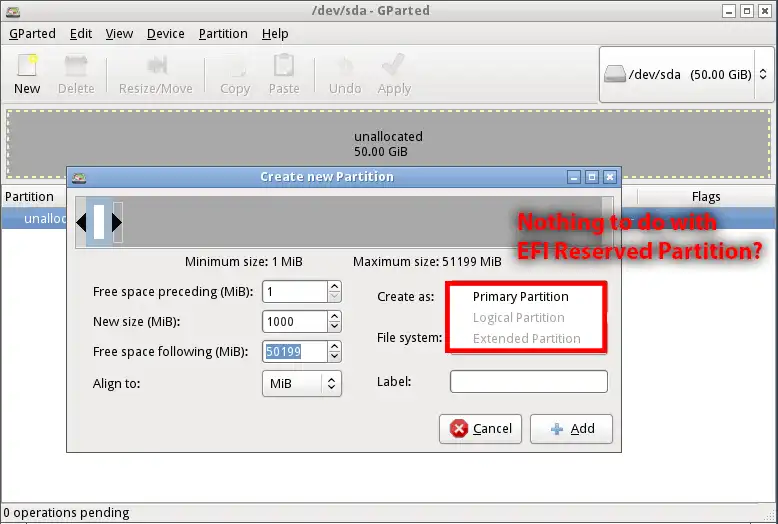Image resolution: width=778 pixels, height=524 pixels.
Task: Click the "0 operations pending" status text
Action: click(x=66, y=513)
